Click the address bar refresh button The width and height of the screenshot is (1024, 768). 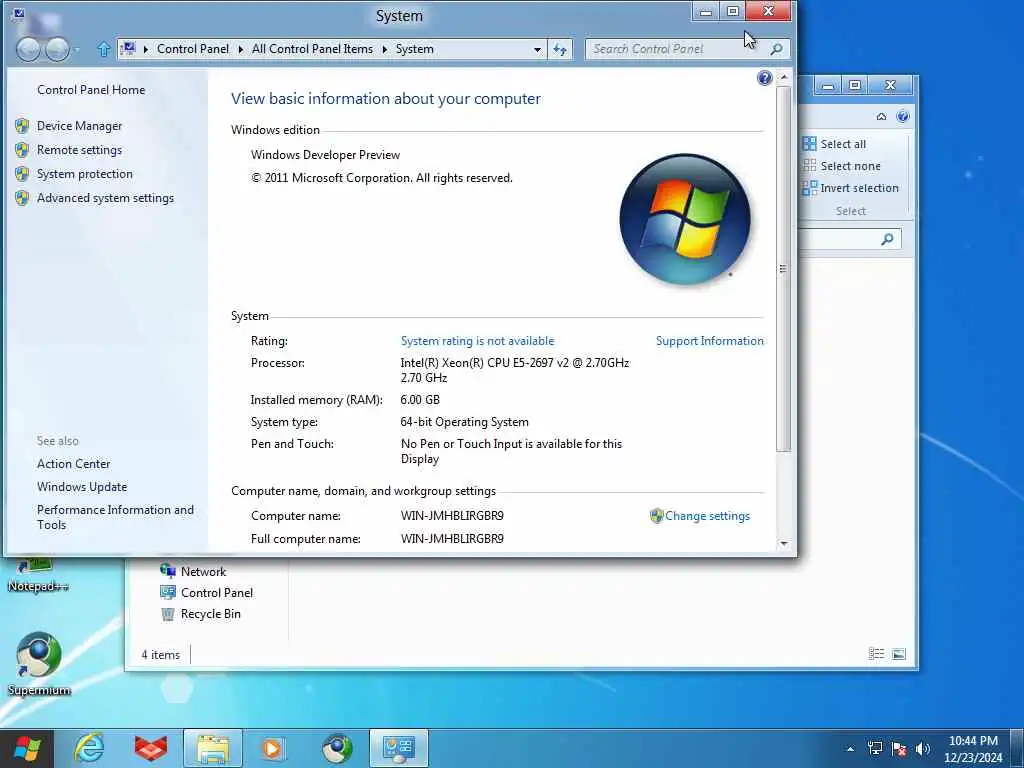pos(560,49)
